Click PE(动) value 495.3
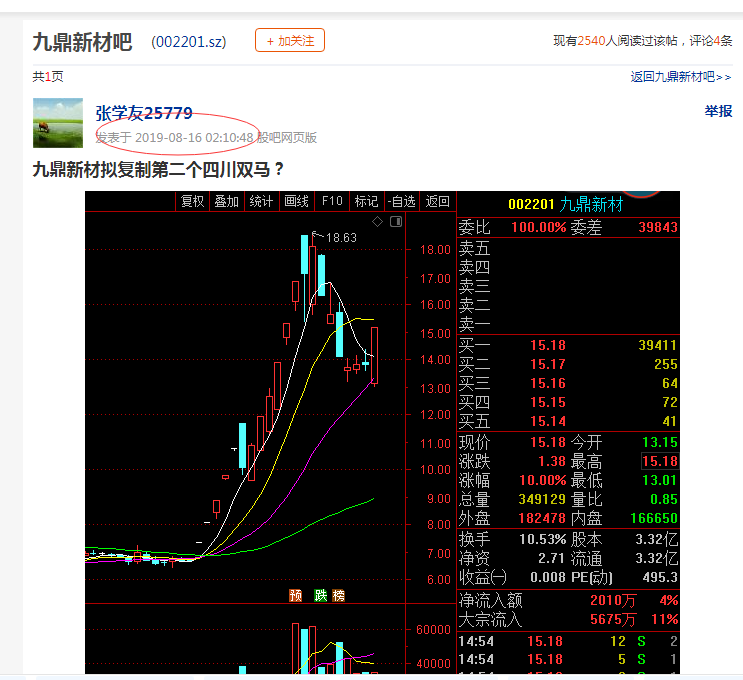Screen dimensions: 743x680 (x=660, y=577)
